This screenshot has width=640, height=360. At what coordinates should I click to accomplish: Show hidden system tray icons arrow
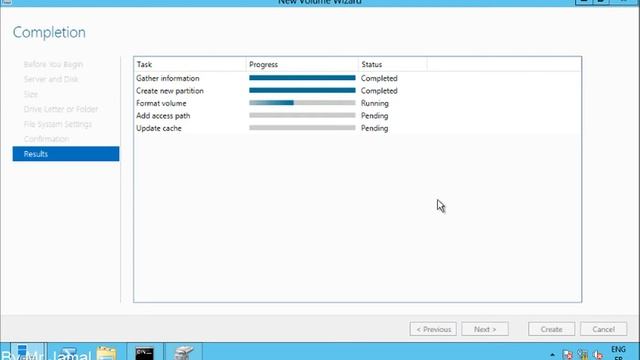click(x=552, y=355)
